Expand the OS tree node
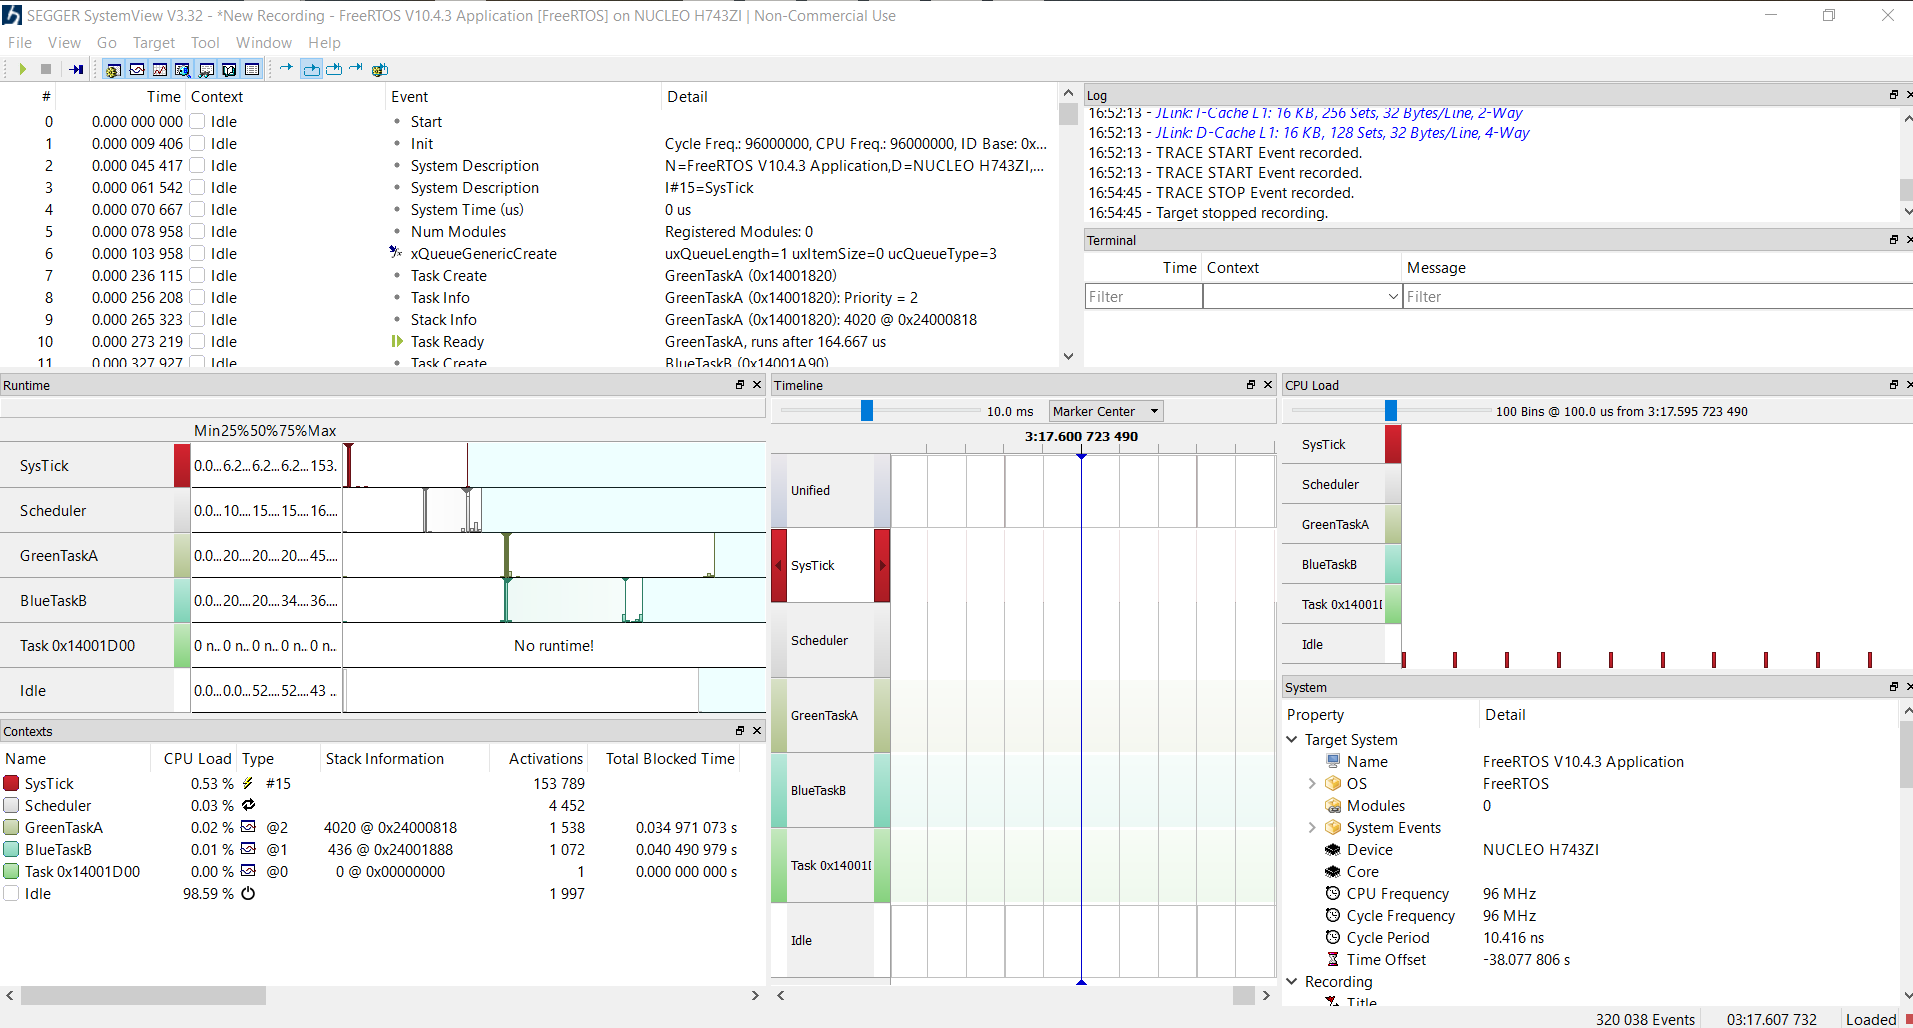1913x1028 pixels. tap(1312, 783)
